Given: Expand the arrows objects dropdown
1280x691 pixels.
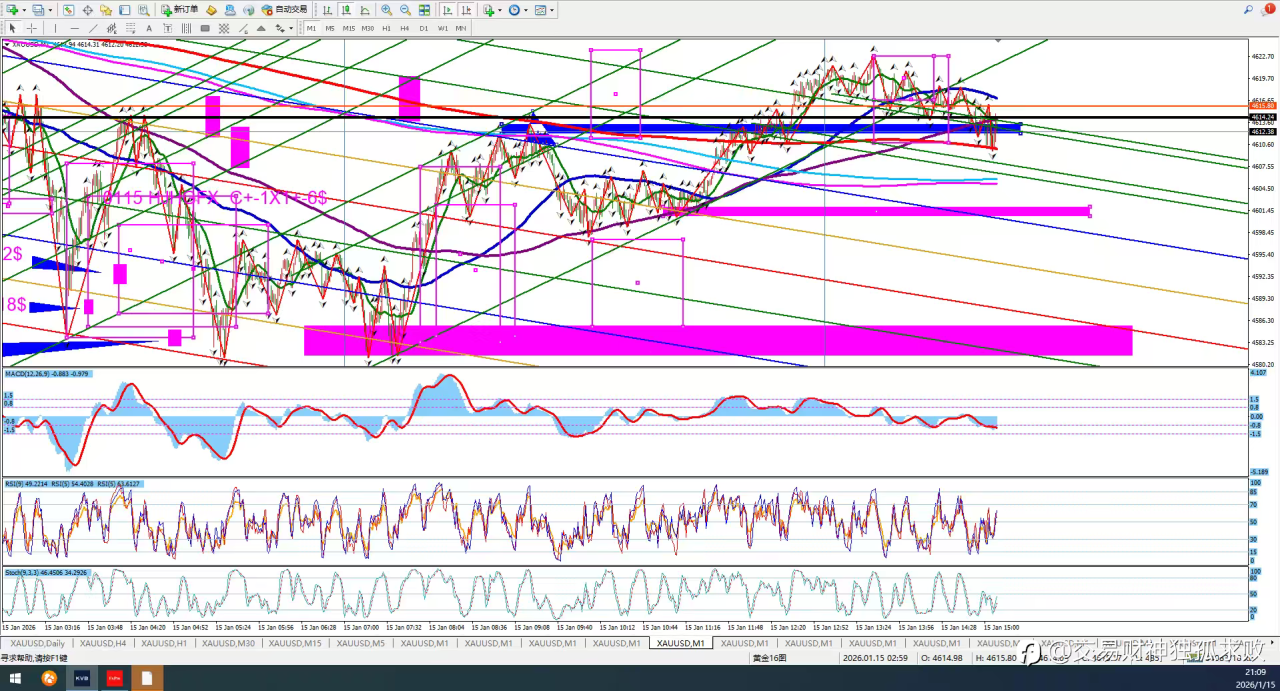Looking at the screenshot, I should click(291, 28).
